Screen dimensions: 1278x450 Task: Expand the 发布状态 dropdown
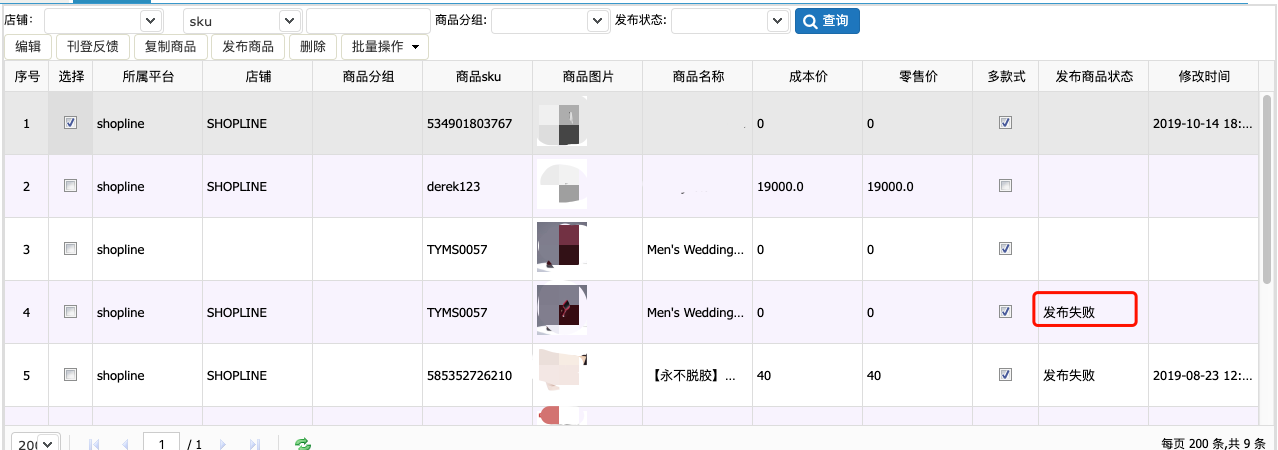tap(731, 20)
